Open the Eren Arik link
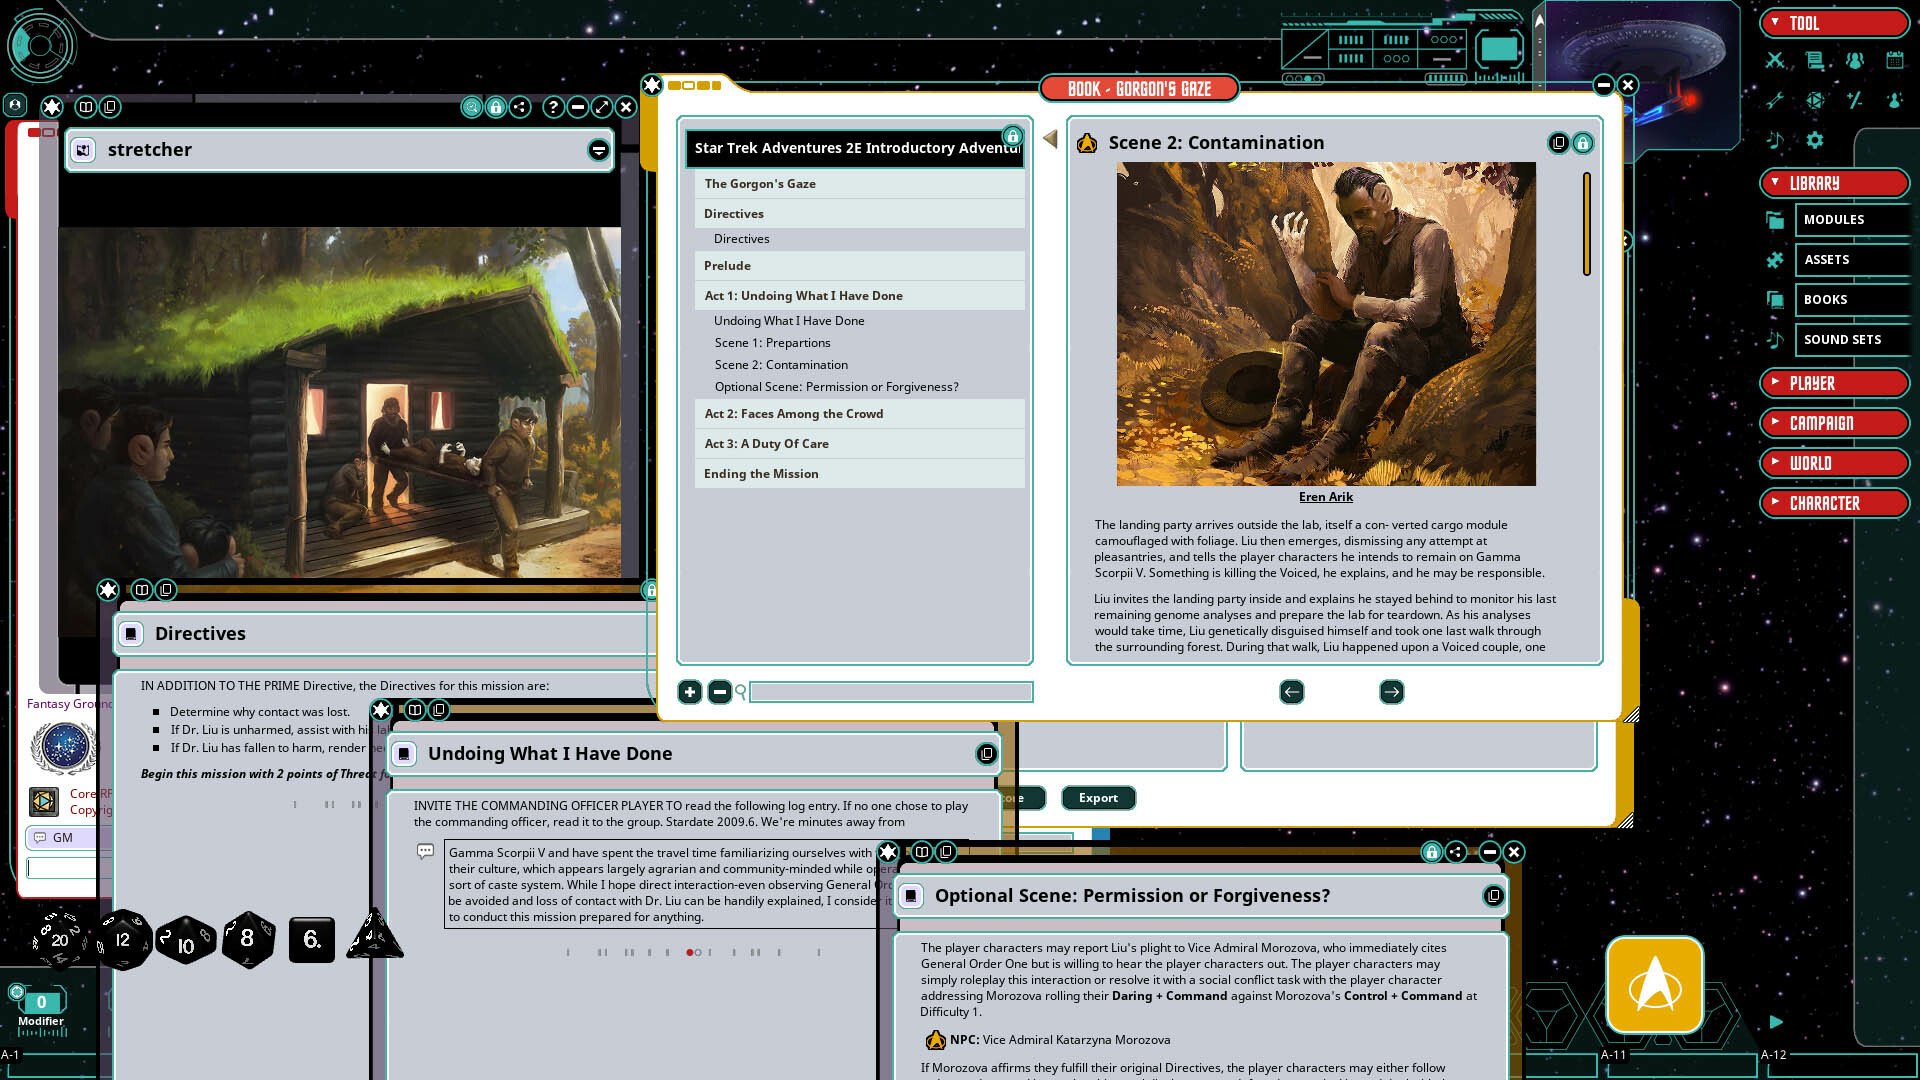 tap(1325, 496)
